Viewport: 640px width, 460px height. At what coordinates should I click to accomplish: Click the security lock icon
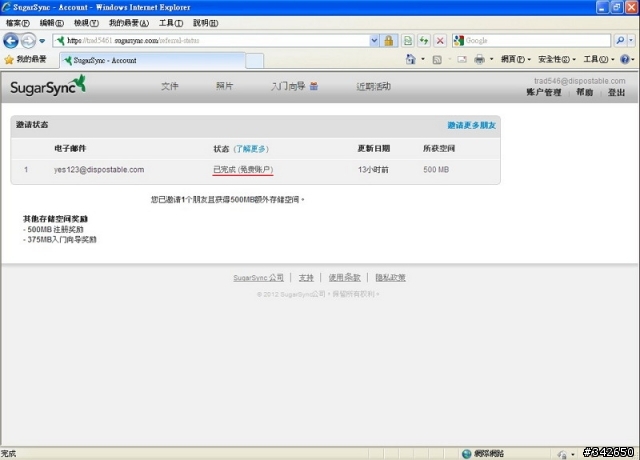(388, 40)
